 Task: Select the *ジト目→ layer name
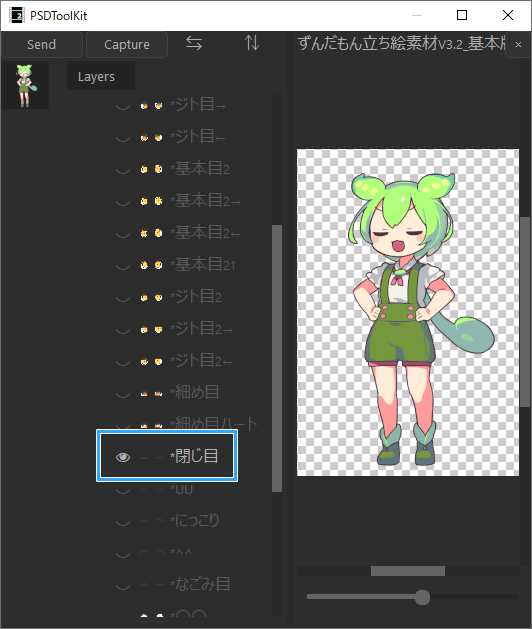[198, 104]
